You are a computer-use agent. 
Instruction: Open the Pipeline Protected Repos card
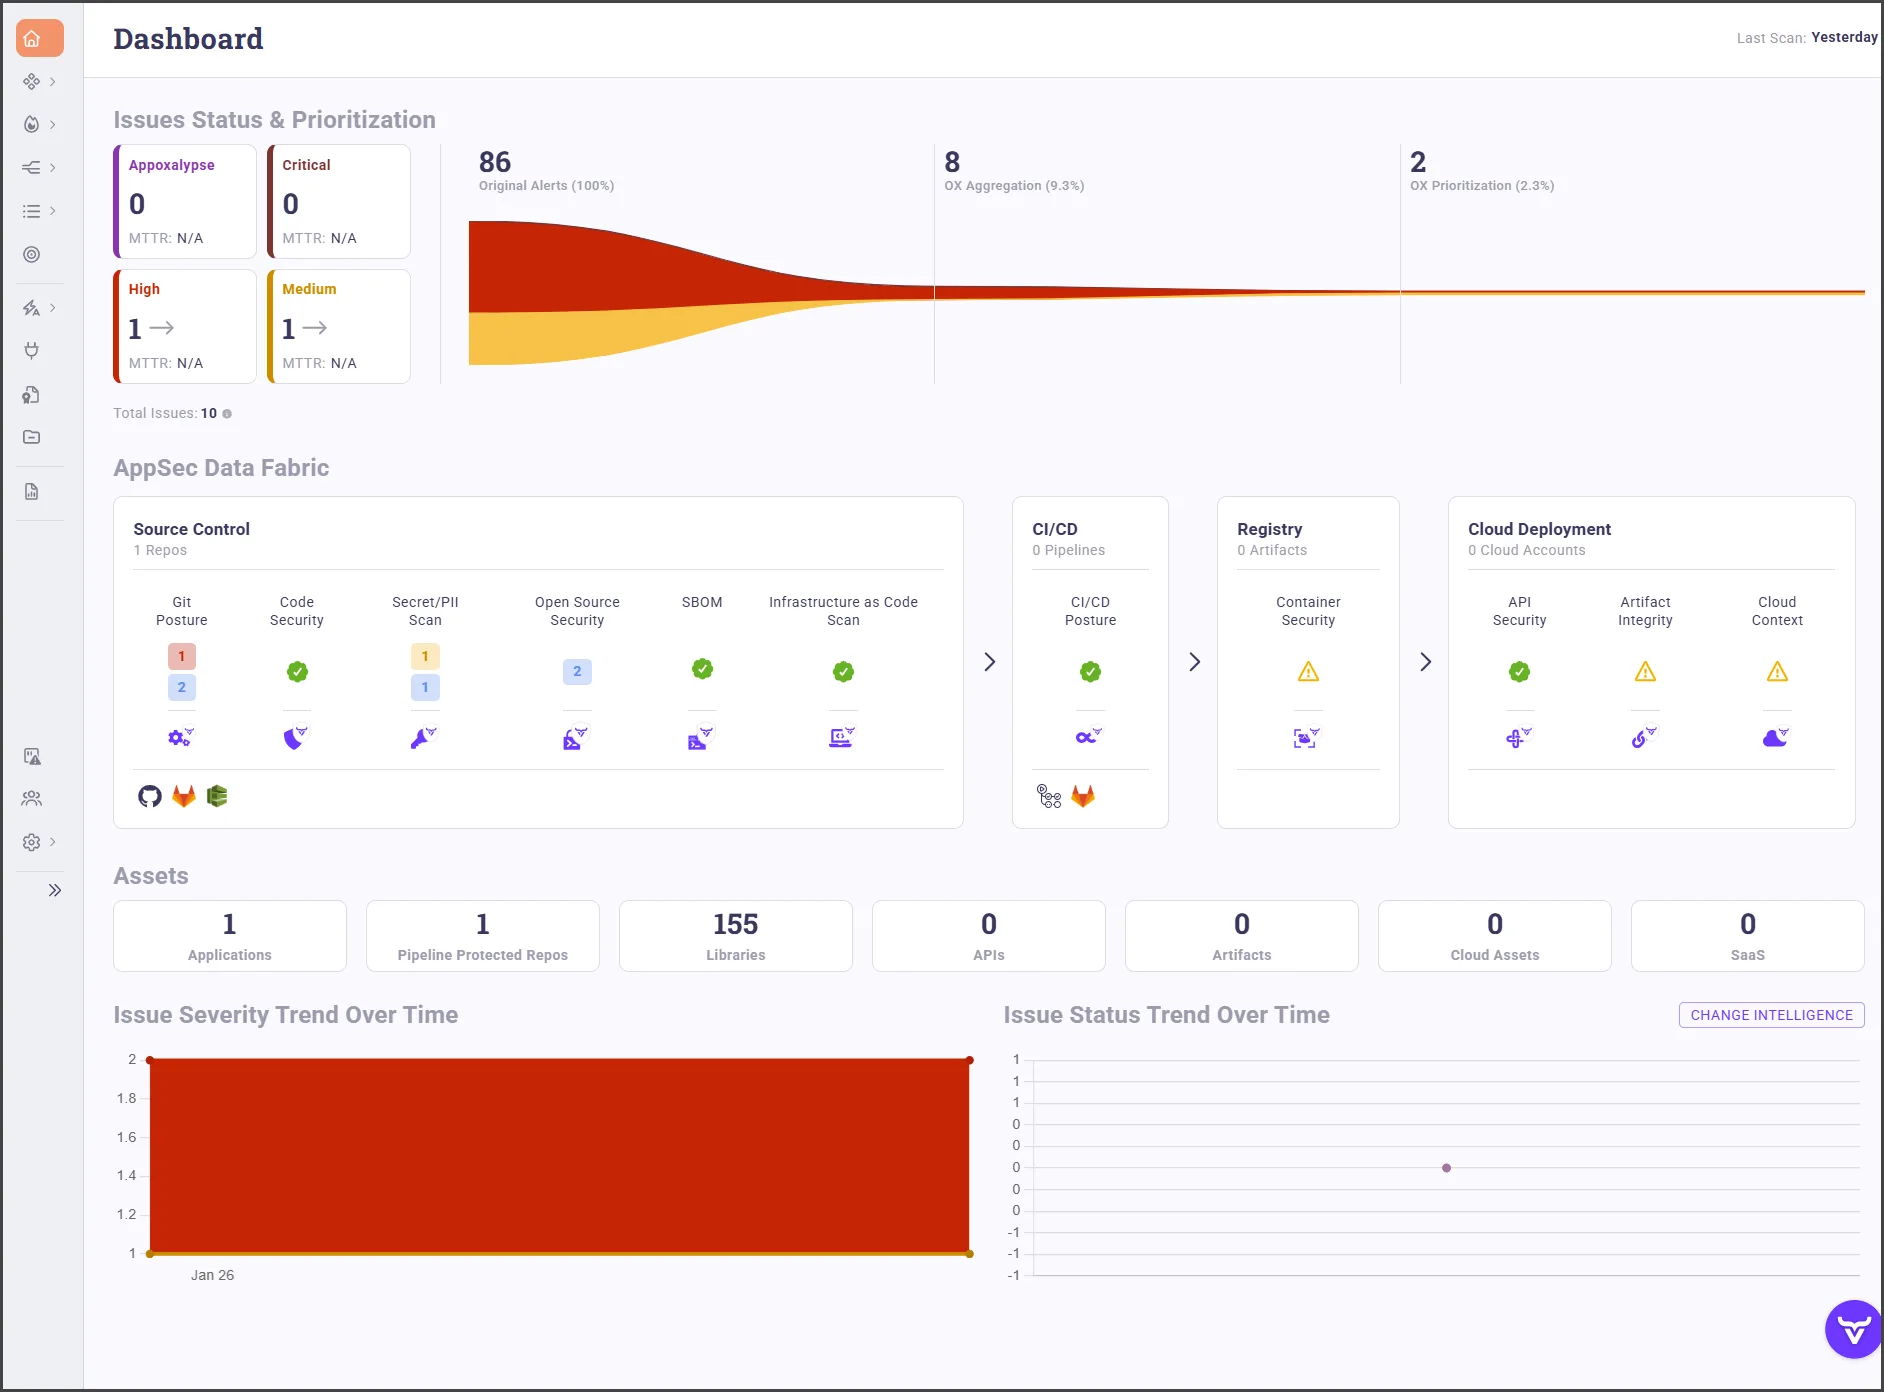483,936
